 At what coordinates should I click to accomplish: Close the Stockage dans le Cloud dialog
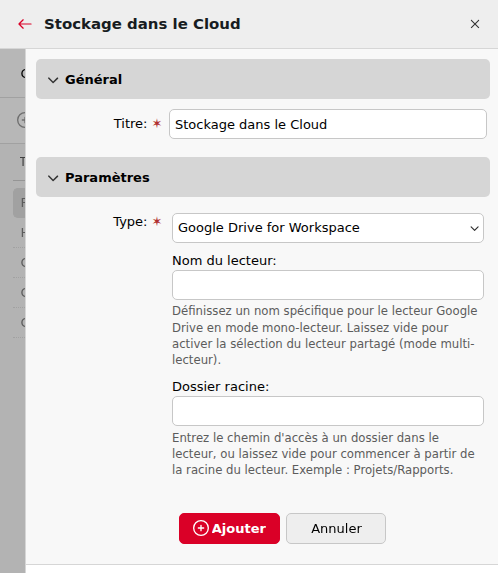click(x=475, y=24)
